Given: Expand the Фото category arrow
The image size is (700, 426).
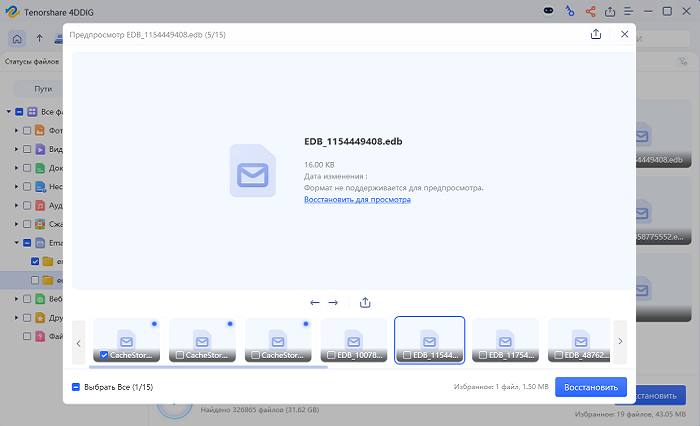Looking at the screenshot, I should click(17, 130).
